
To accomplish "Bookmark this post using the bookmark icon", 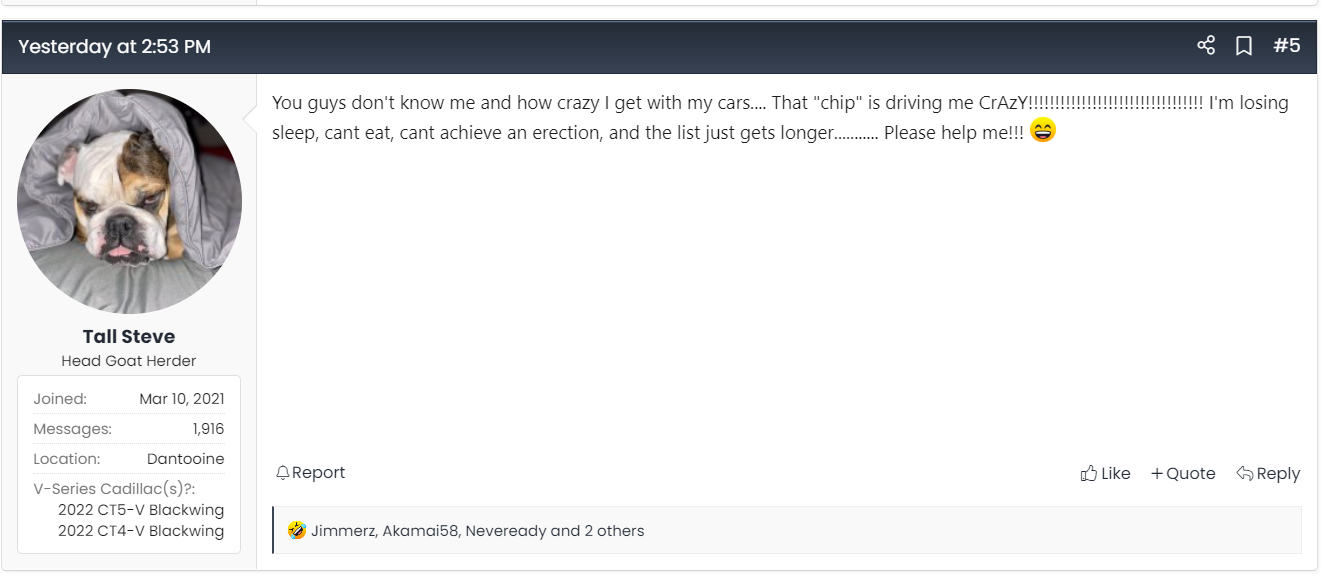I will [x=1244, y=46].
